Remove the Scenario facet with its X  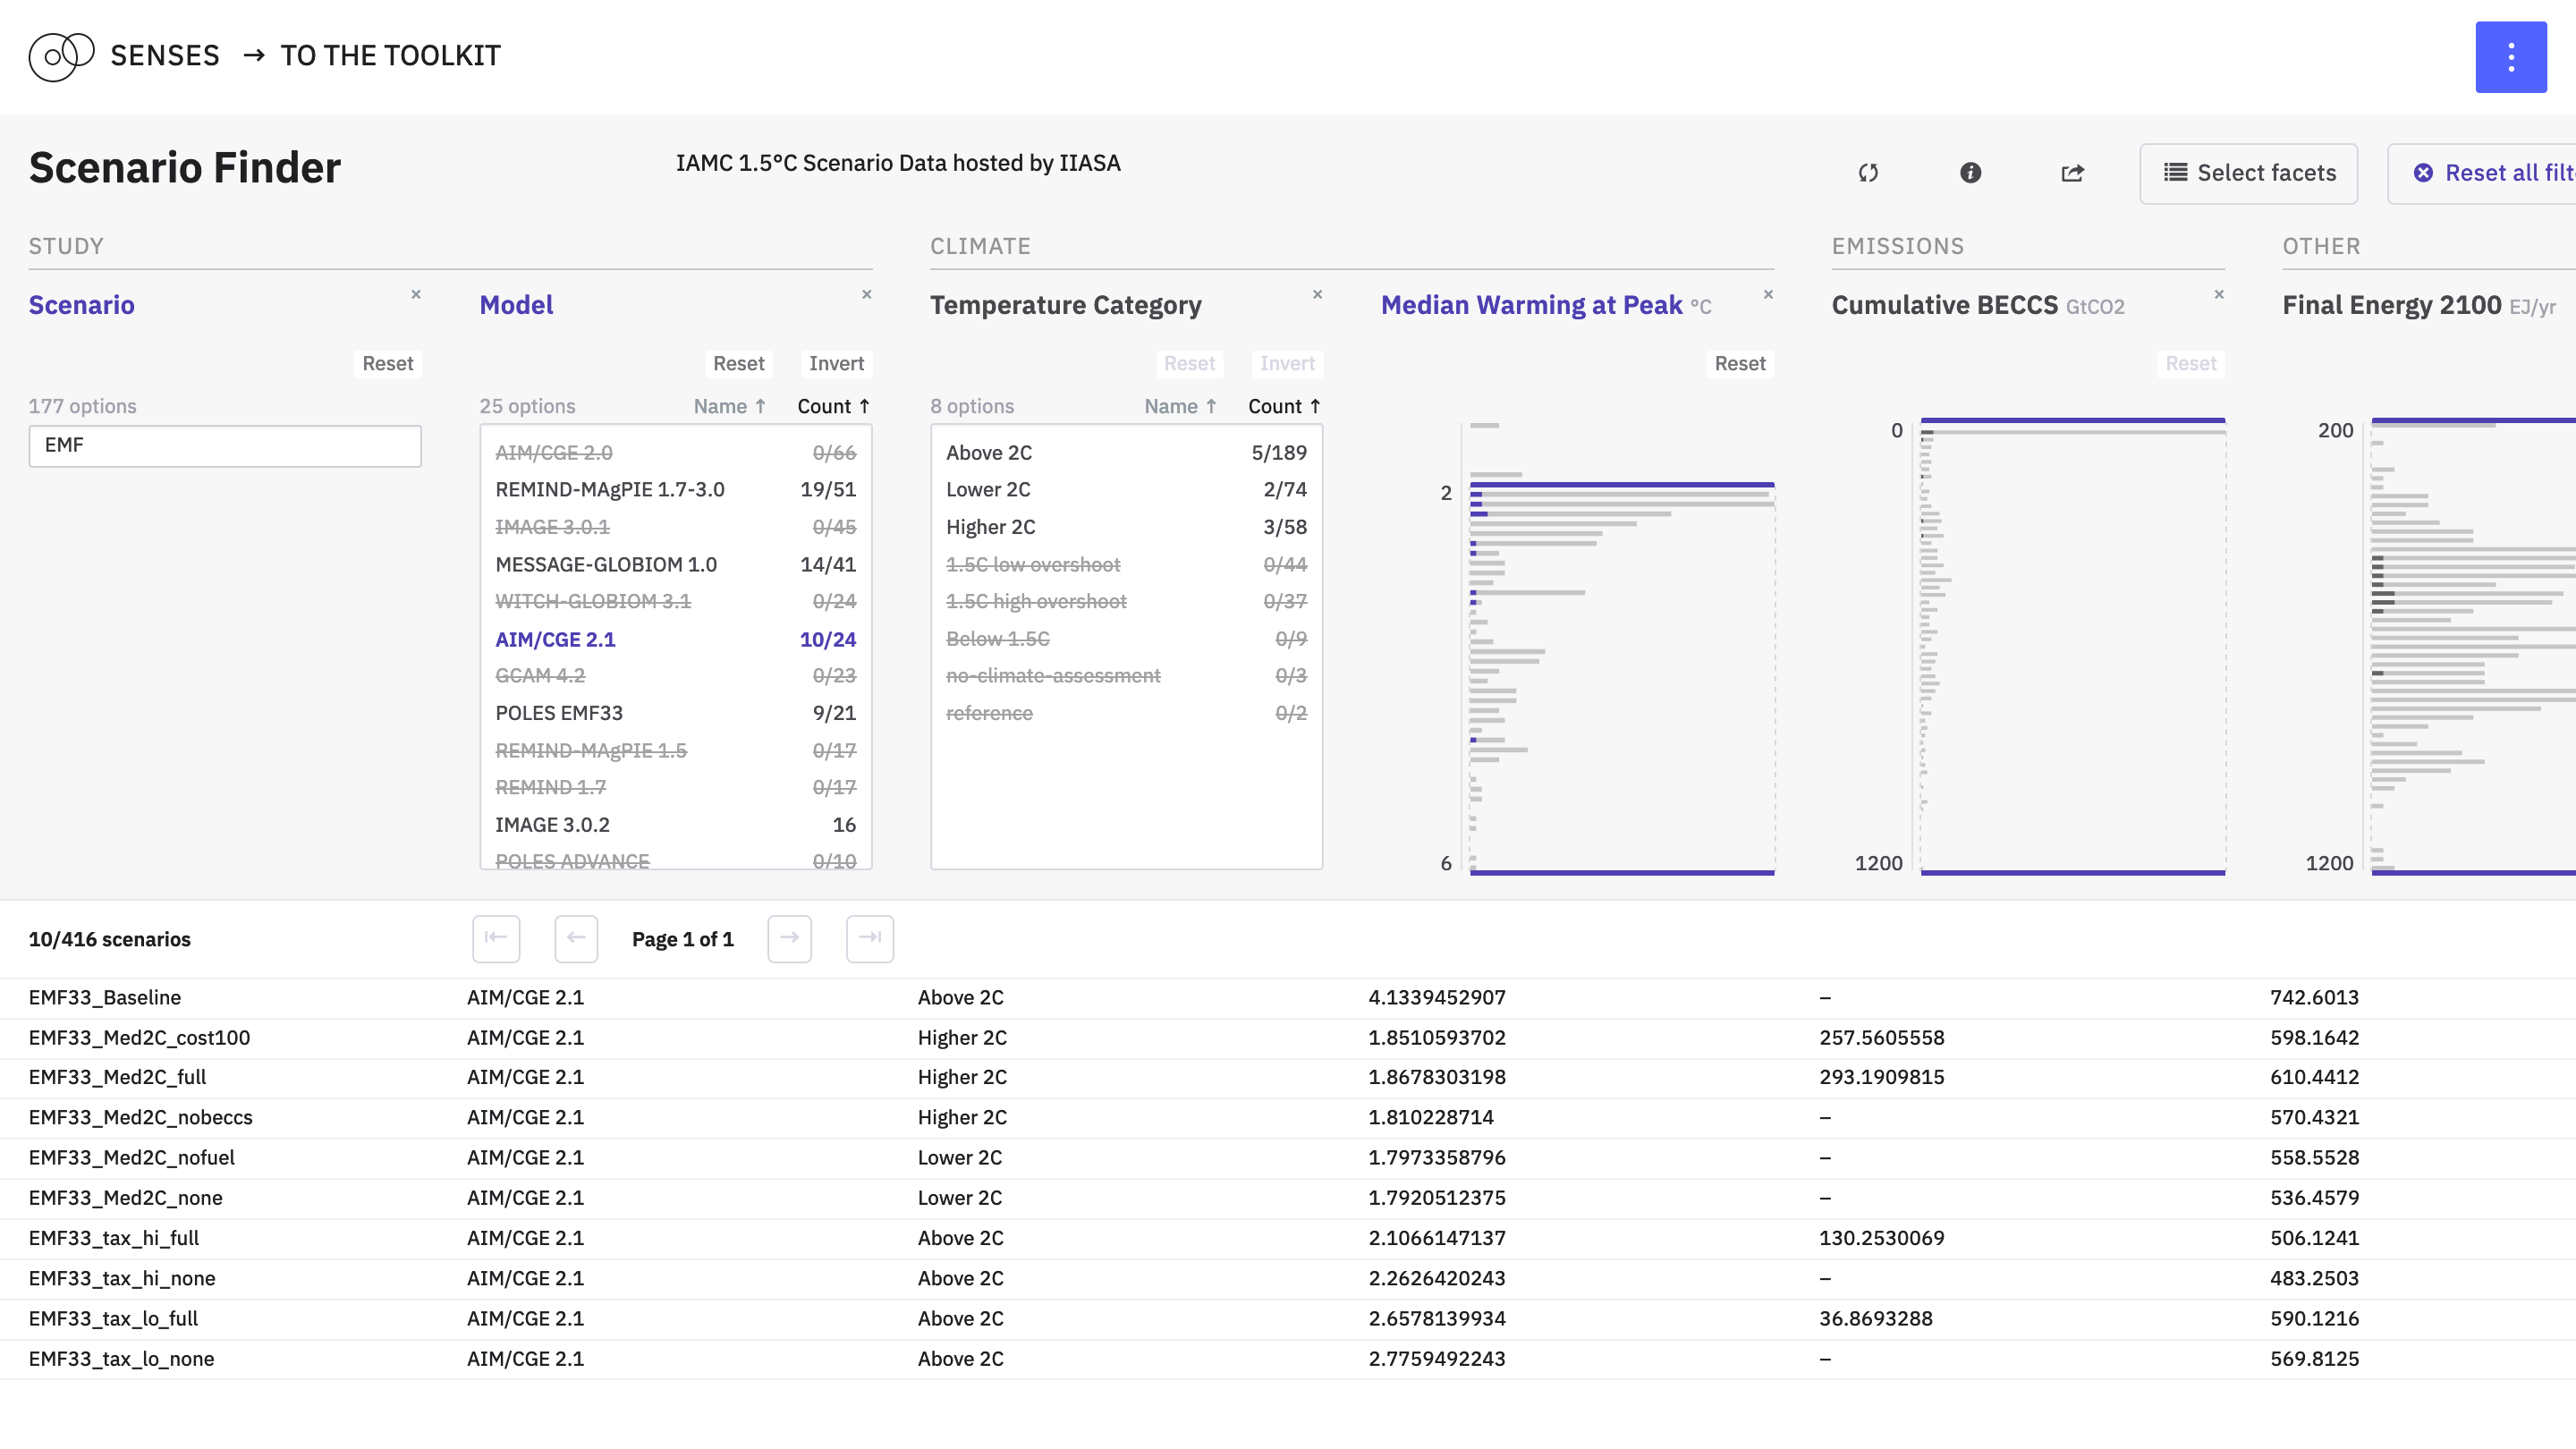coord(416,294)
